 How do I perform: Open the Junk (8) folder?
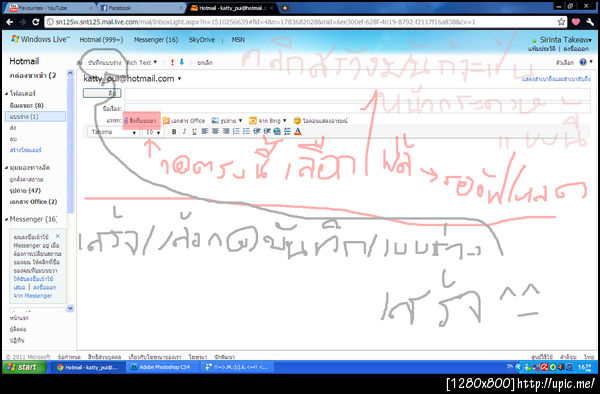point(26,105)
